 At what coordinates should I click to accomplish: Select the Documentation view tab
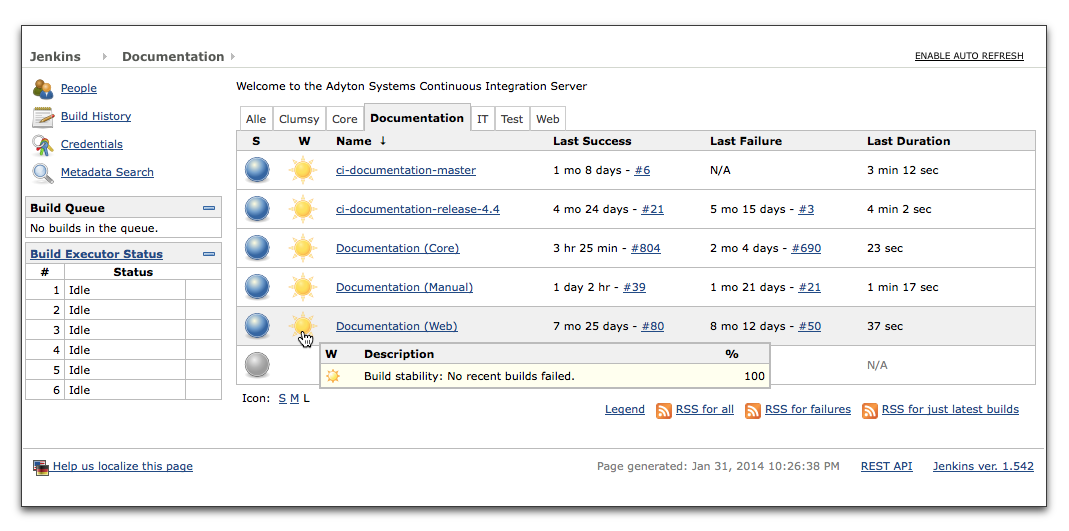coord(417,117)
